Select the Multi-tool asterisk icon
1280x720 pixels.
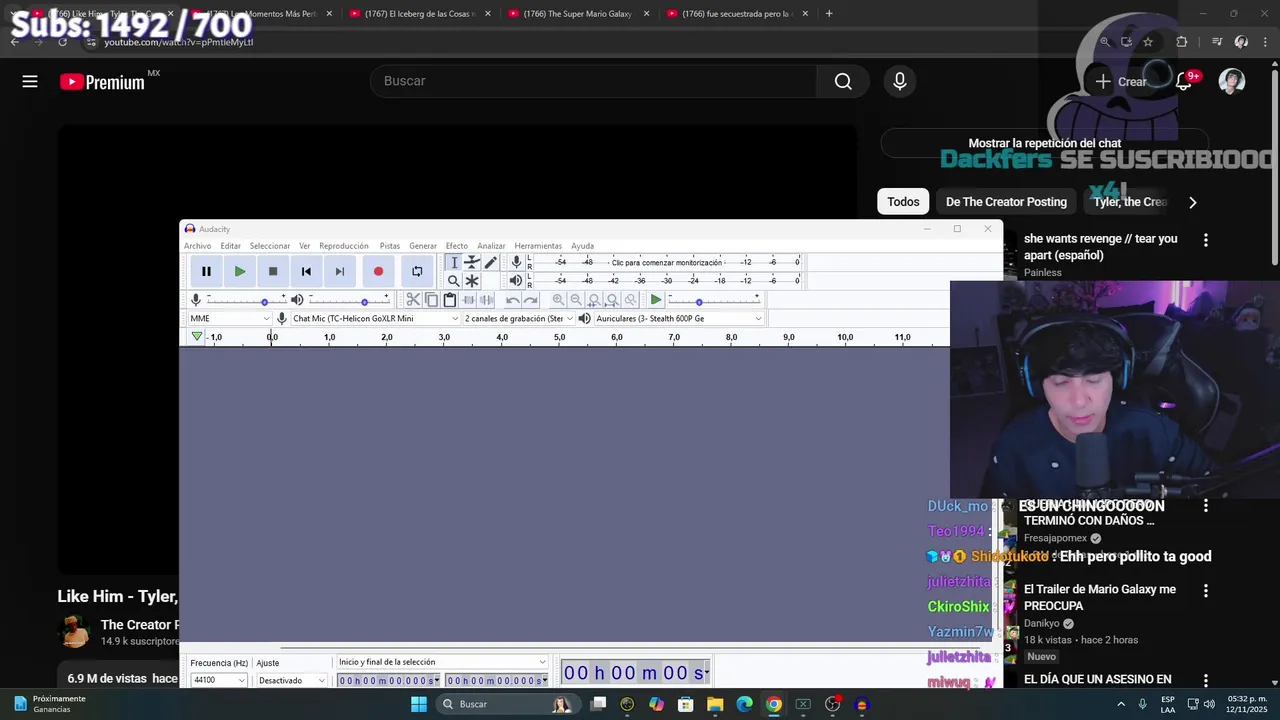(472, 281)
